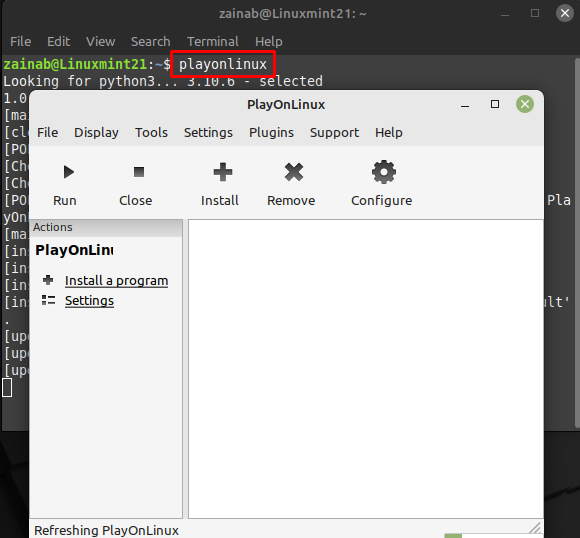The image size is (580, 538).
Task: Click list icon beside Settings link
Action: [x=48, y=300]
